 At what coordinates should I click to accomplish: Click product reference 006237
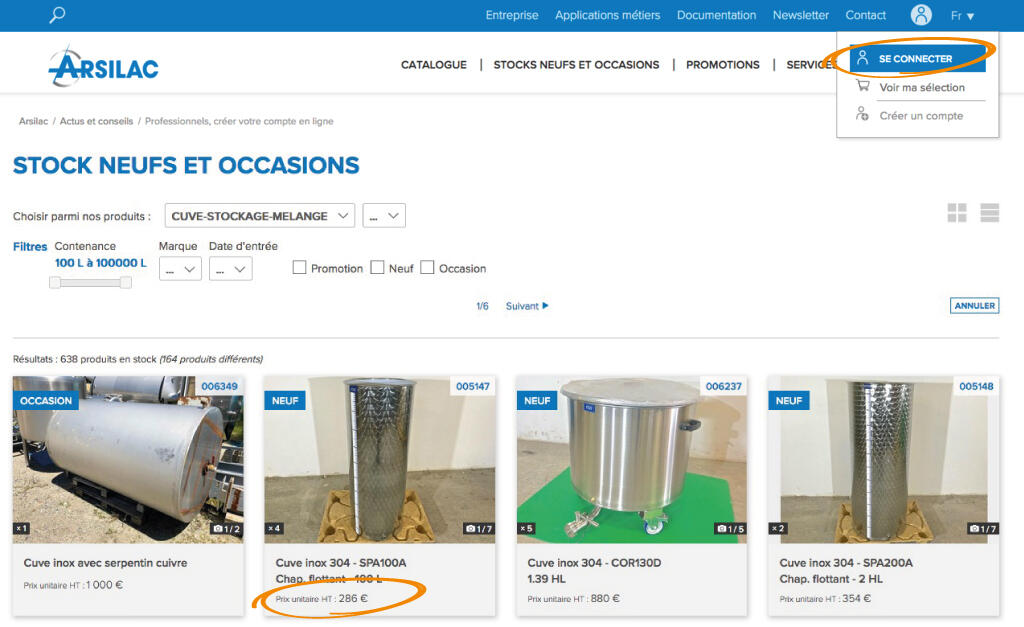pyautogui.click(x=724, y=386)
